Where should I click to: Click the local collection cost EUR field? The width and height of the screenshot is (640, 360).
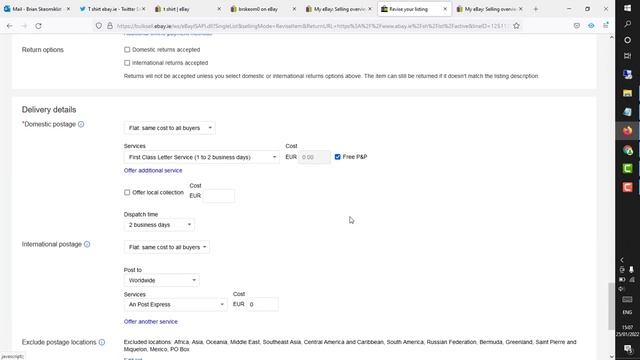219,196
